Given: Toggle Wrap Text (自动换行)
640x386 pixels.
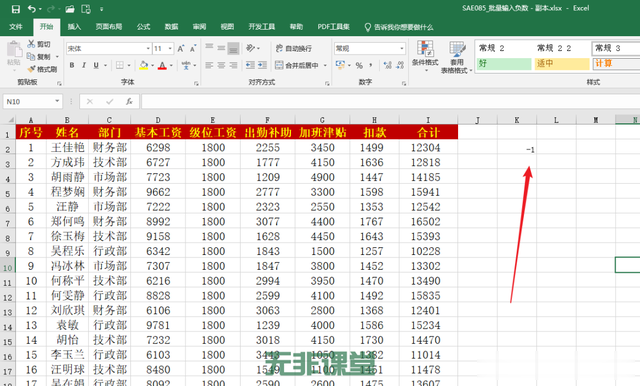Looking at the screenshot, I should click(x=294, y=48).
